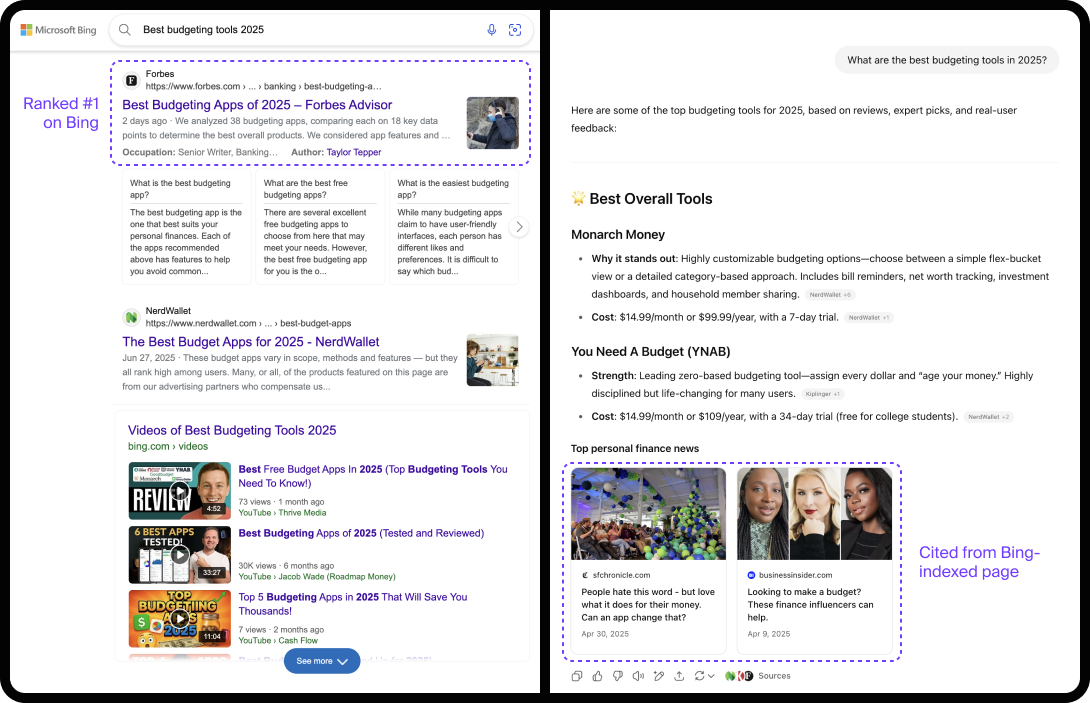Click the Forbes result thumbnail image
Screen dimensions: 1090x703
[493, 123]
